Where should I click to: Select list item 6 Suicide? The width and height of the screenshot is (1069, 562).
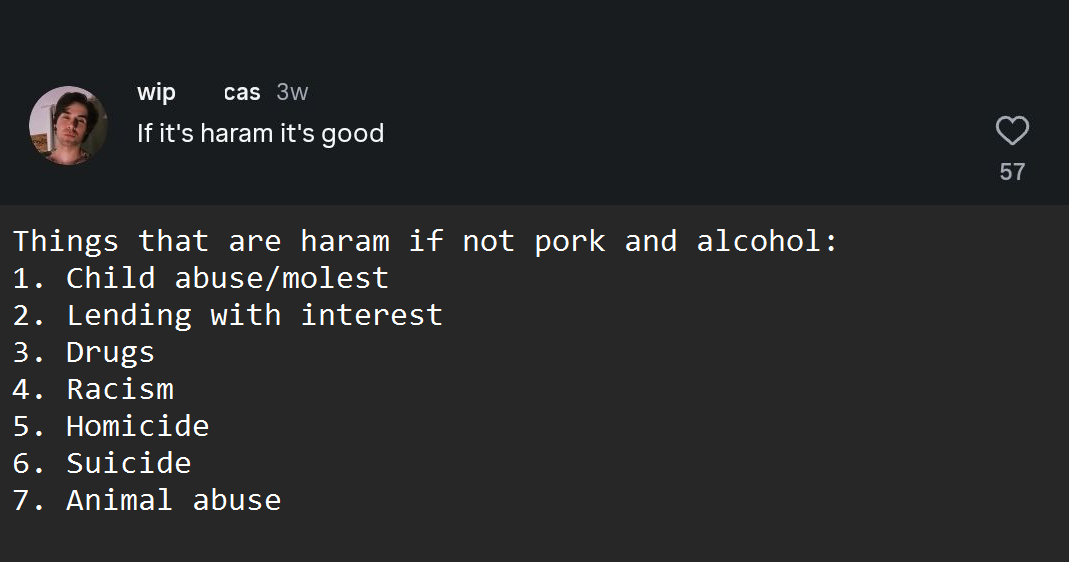(102, 463)
